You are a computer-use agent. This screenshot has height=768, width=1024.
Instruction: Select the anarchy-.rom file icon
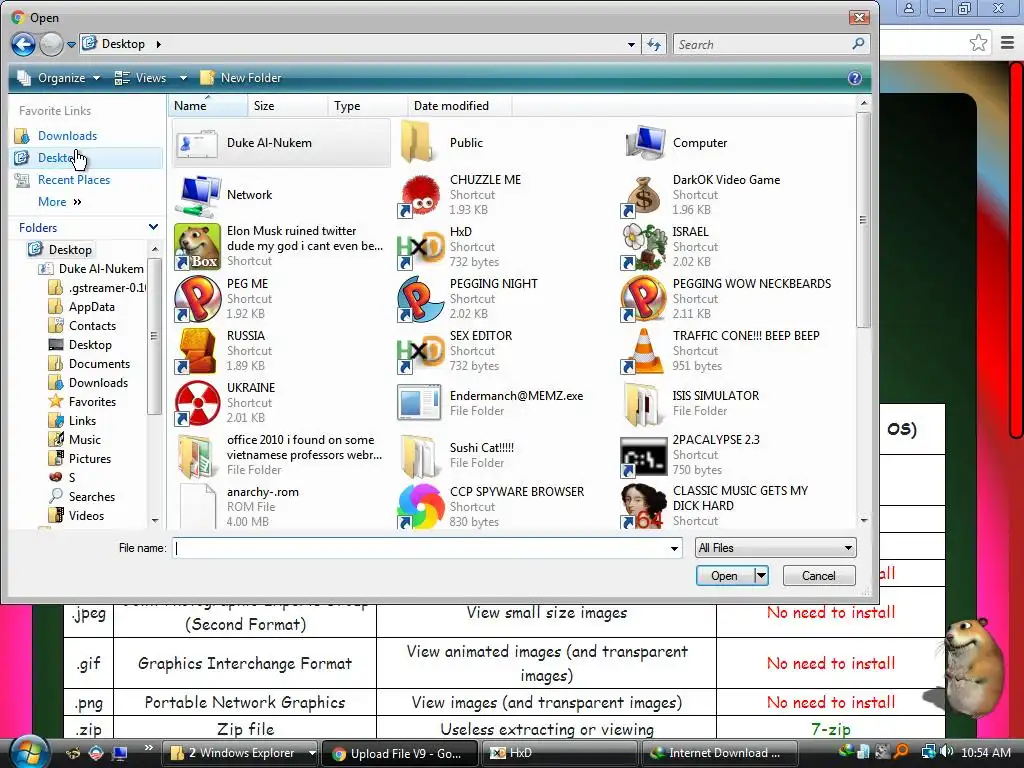pos(197,506)
